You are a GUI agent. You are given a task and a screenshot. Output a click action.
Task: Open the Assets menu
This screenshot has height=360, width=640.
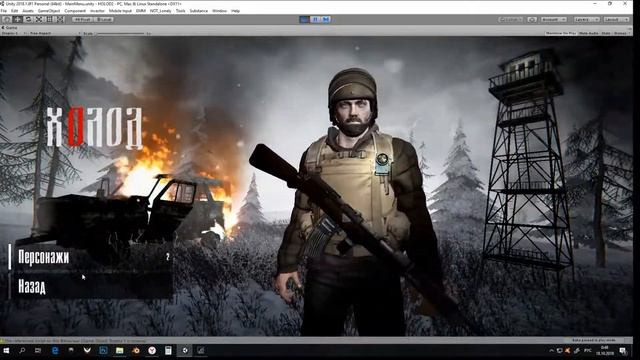pos(28,11)
